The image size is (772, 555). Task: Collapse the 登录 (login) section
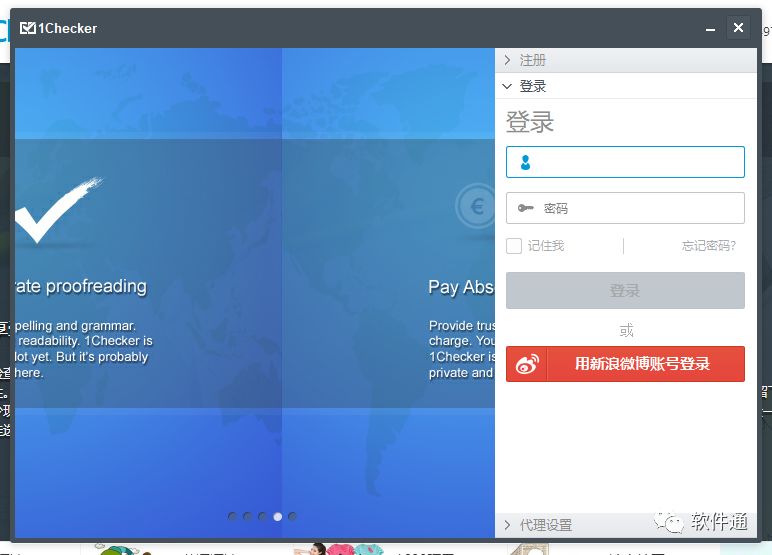pos(625,86)
